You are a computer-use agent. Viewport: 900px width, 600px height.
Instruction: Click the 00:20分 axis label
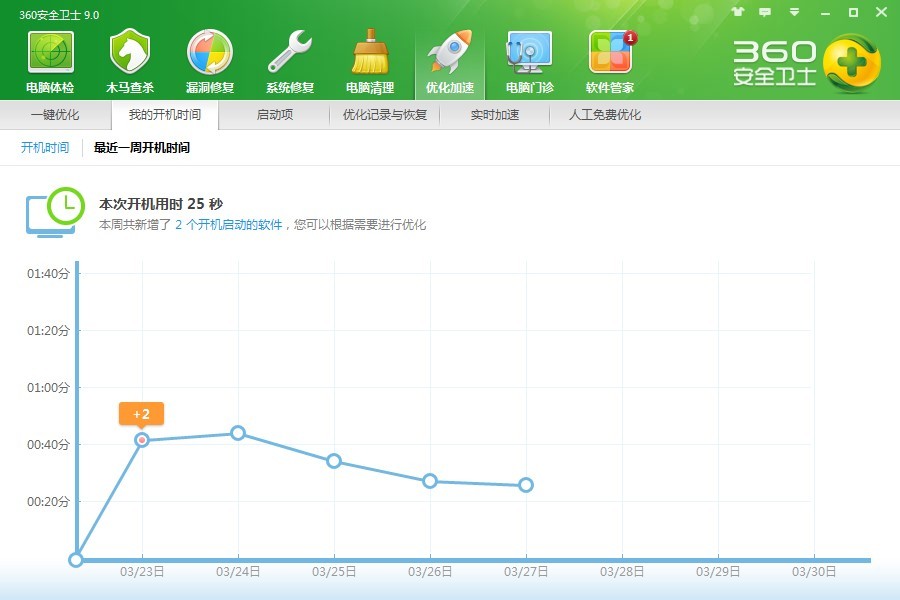48,502
